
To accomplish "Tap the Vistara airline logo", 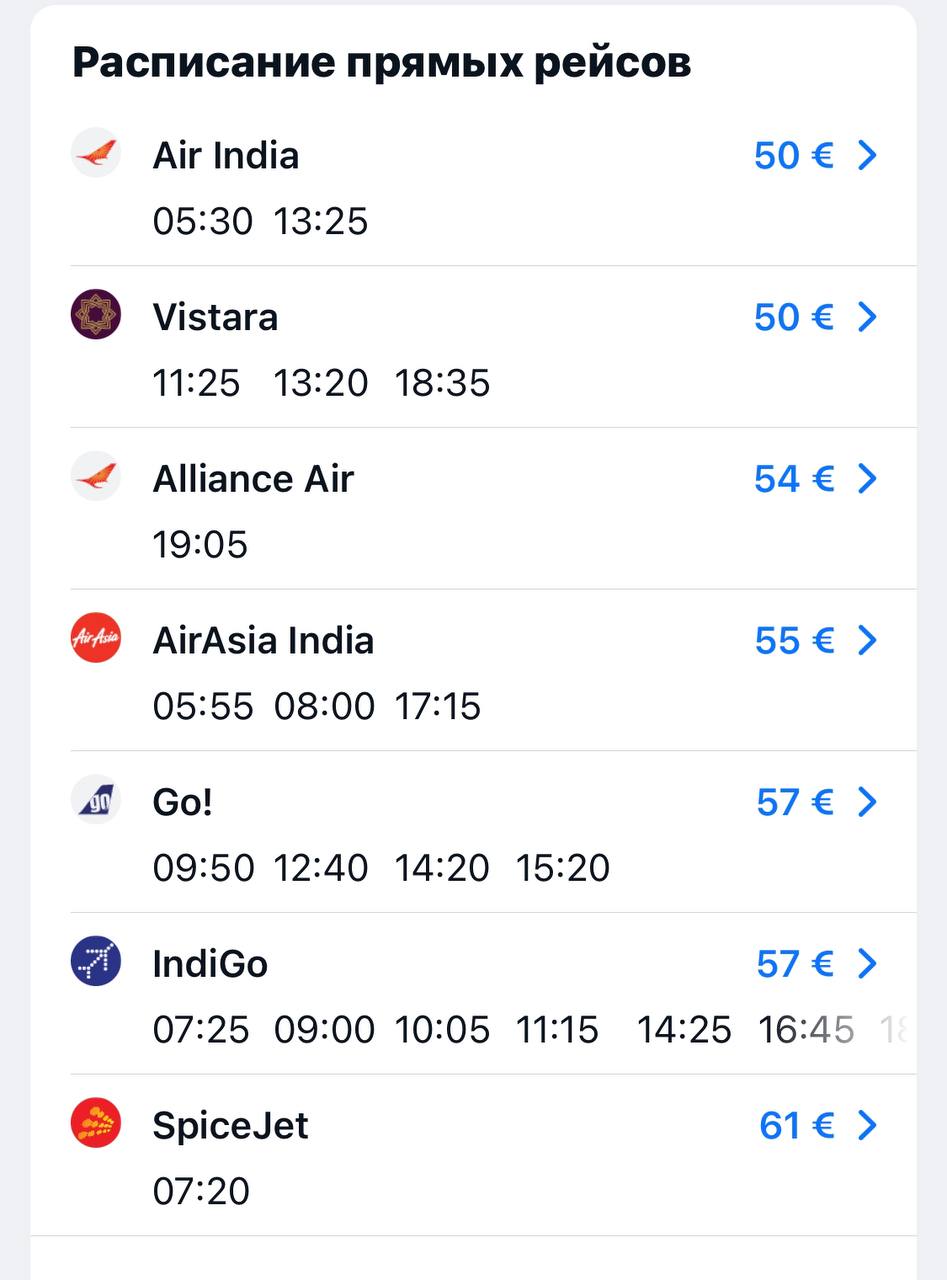I will 96,316.
